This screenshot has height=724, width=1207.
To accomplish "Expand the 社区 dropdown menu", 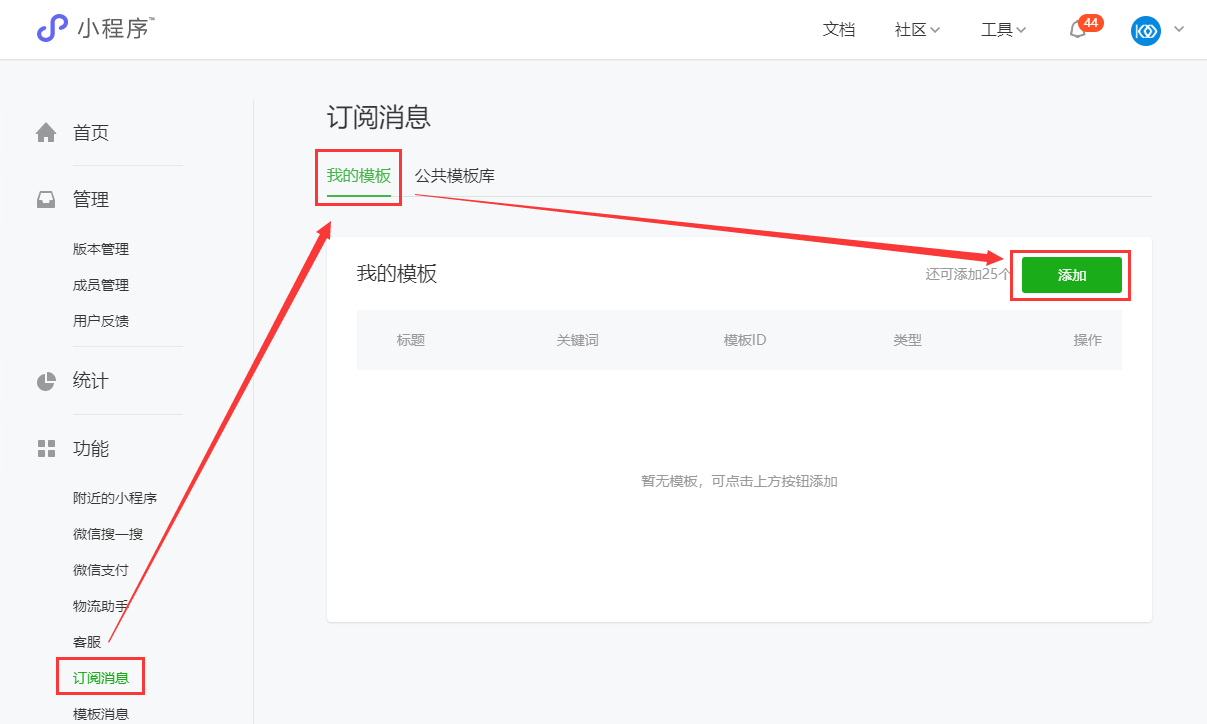I will [917, 30].
